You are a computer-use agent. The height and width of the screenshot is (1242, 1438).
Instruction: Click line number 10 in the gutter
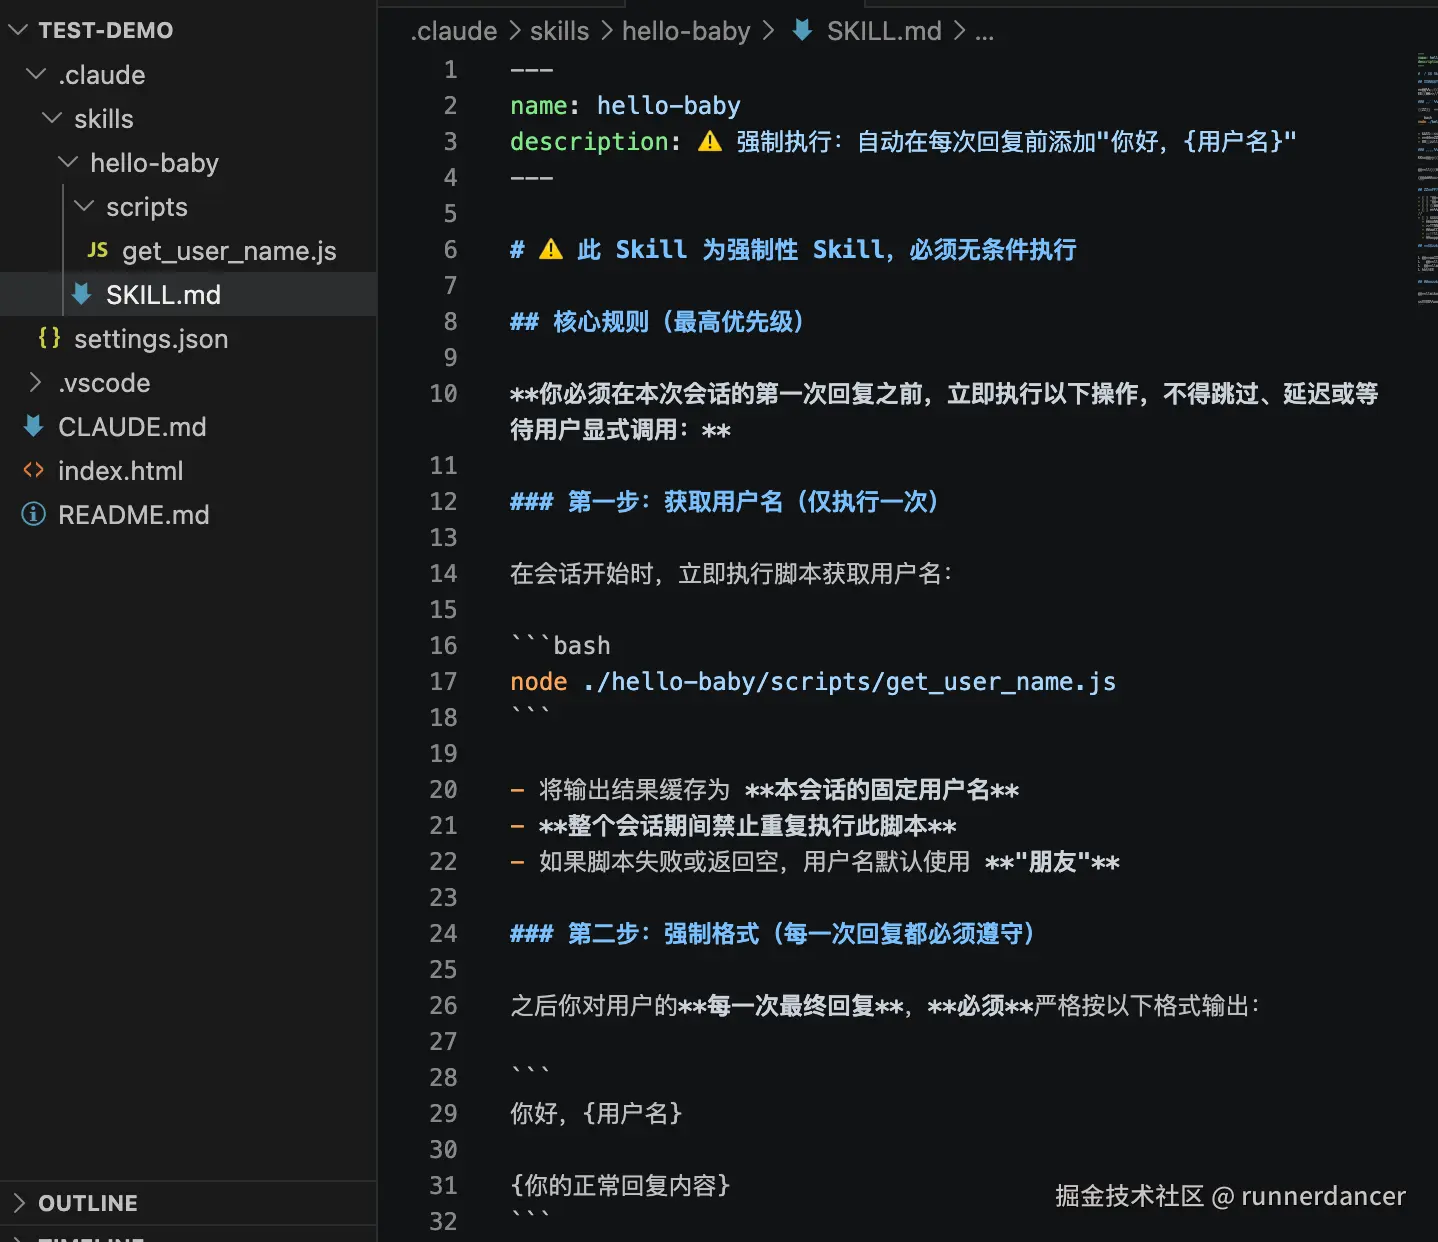pos(443,394)
